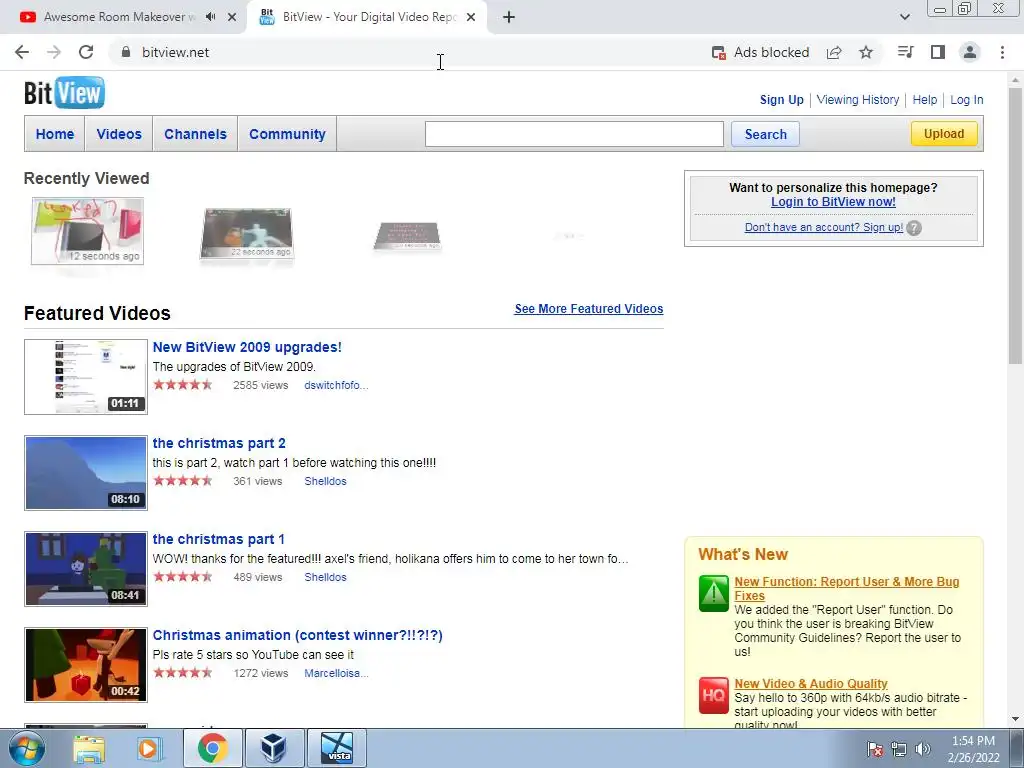Open recently viewed 12 seconds ago thumbnail
This screenshot has height=768, width=1024.
tap(88, 231)
